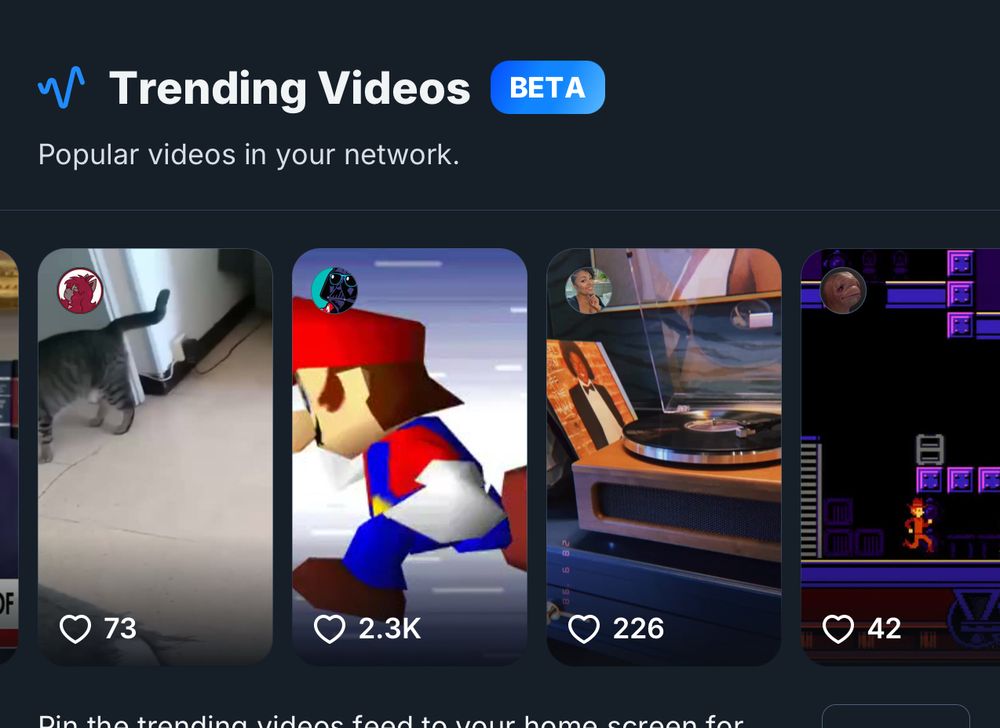Click the heart icon on the platformer video
Screen dimensions: 1000x728
tap(836, 628)
